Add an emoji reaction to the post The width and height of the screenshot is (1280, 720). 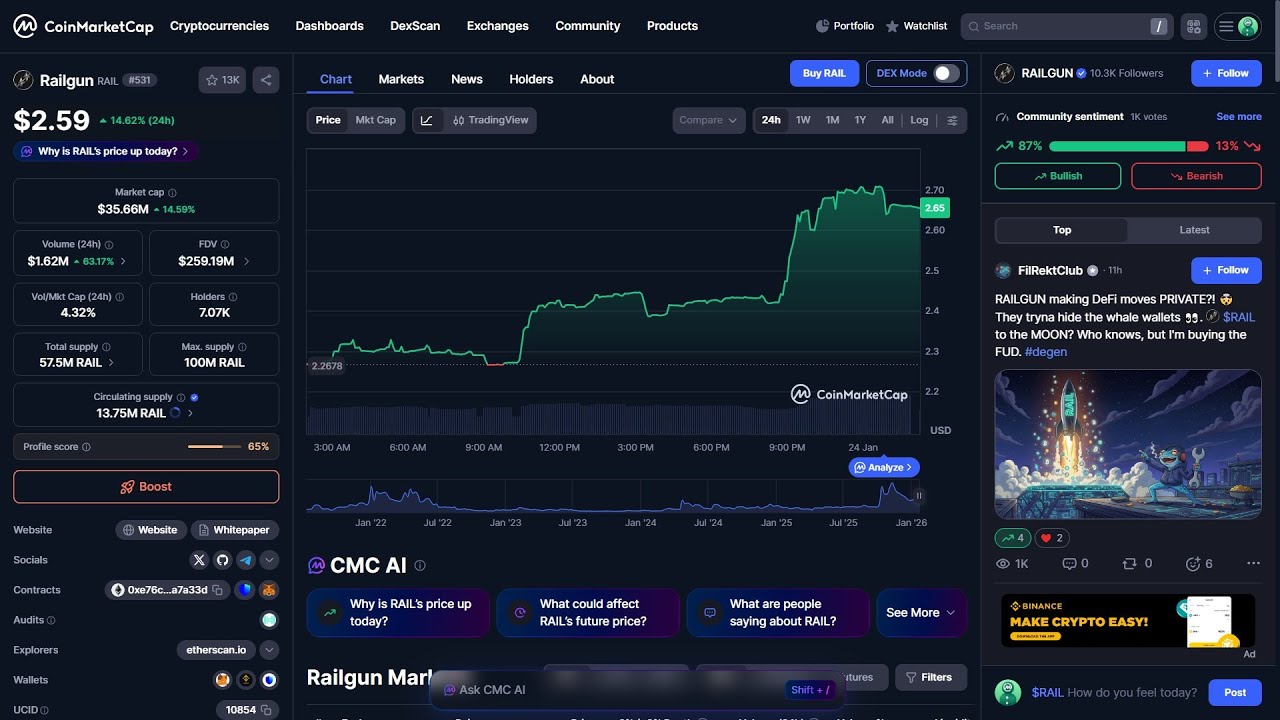click(x=1199, y=564)
